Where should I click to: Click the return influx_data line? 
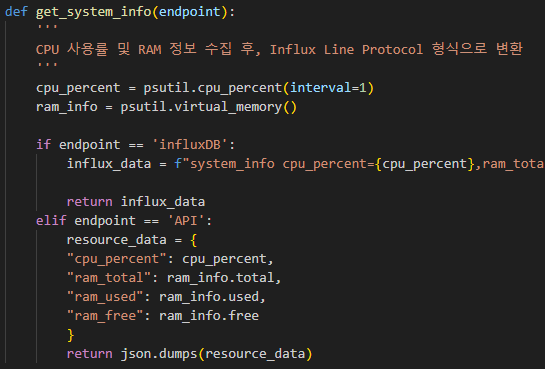click(x=136, y=202)
